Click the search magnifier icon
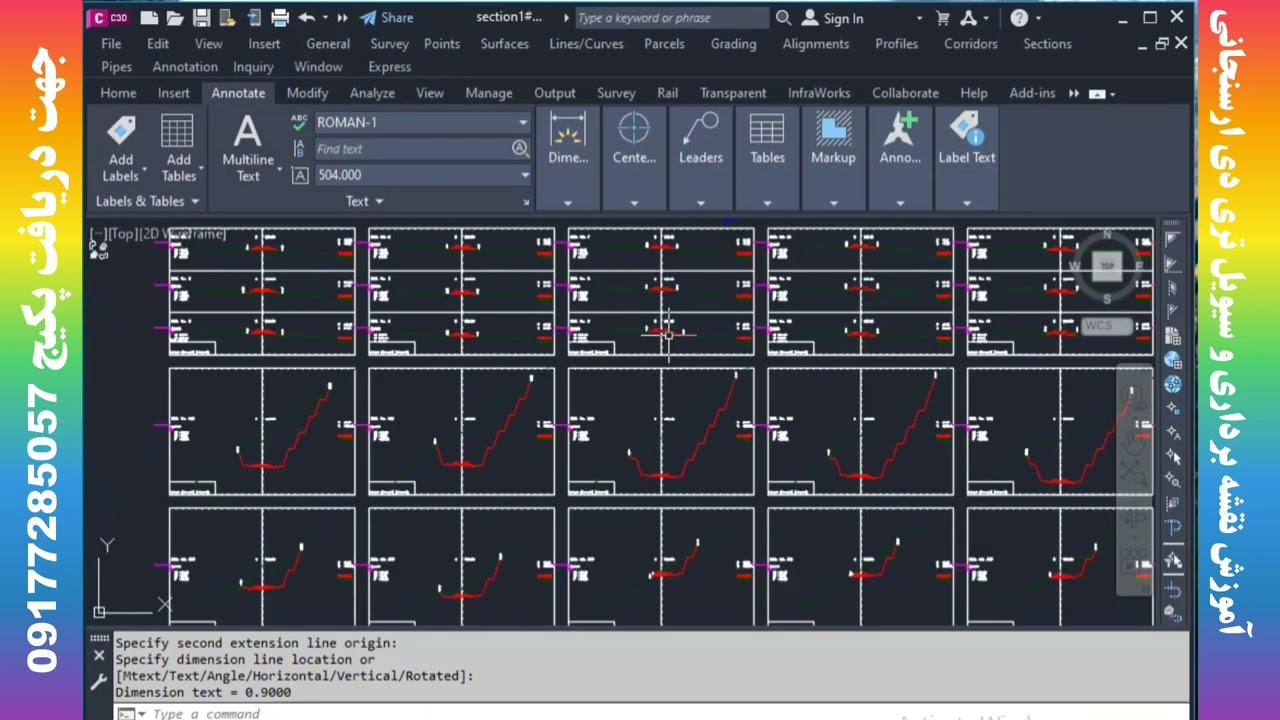1280x720 pixels. coord(783,18)
